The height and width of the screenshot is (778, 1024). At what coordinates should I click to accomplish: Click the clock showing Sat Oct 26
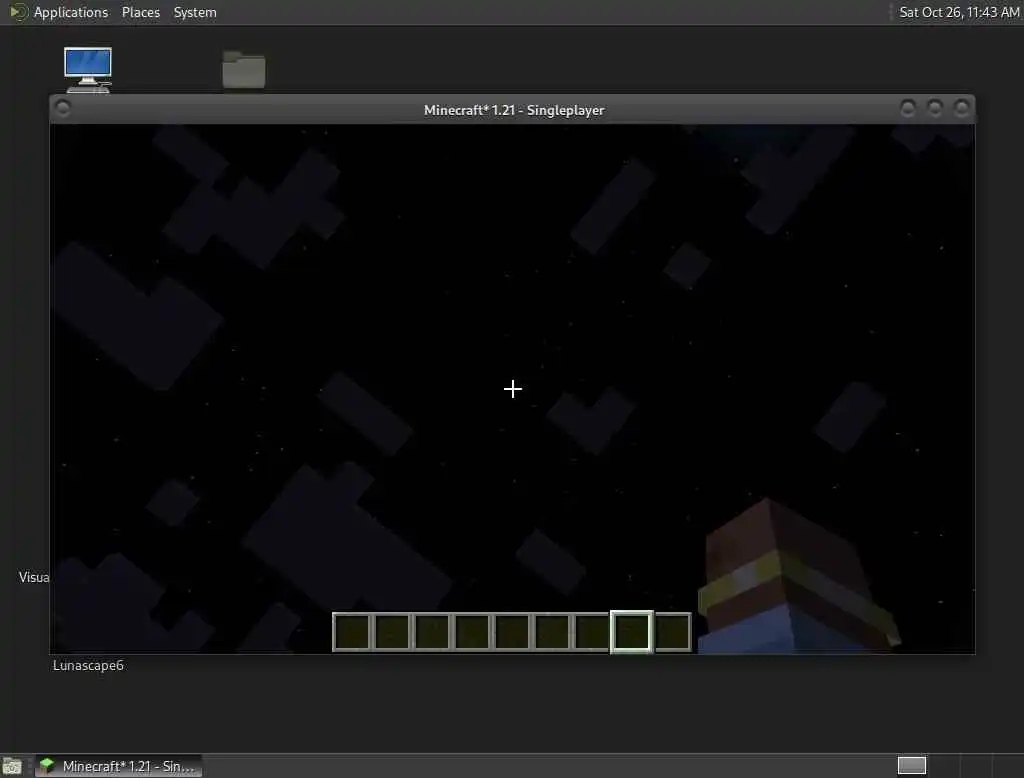click(x=959, y=12)
